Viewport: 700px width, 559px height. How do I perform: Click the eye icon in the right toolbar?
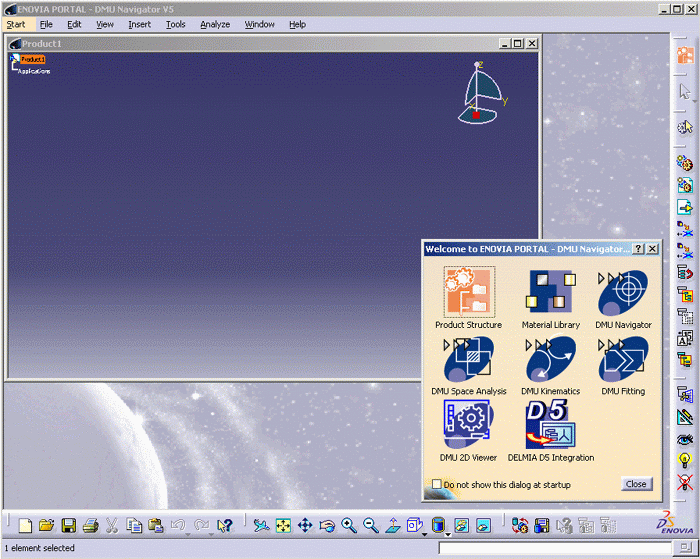[x=685, y=440]
